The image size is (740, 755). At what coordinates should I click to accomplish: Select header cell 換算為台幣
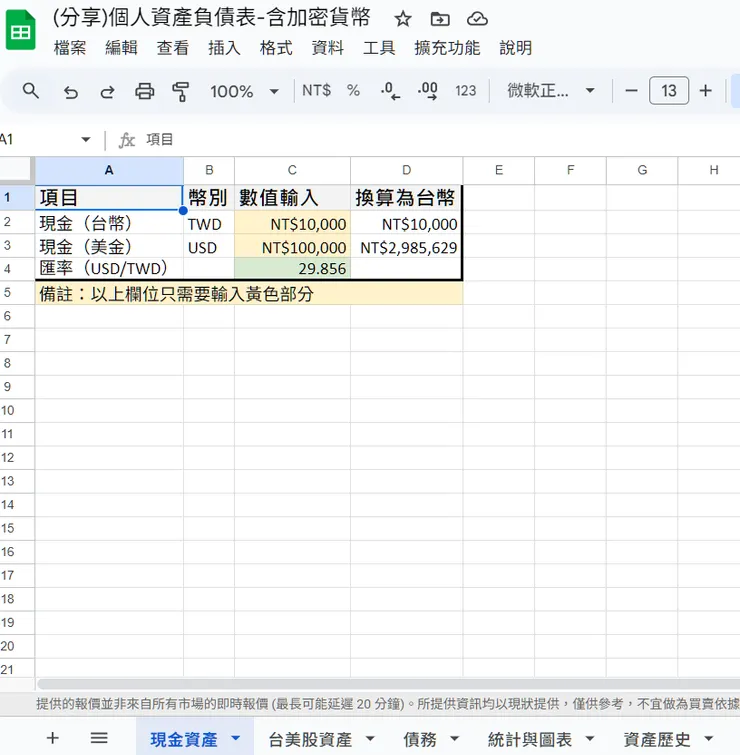pos(406,197)
